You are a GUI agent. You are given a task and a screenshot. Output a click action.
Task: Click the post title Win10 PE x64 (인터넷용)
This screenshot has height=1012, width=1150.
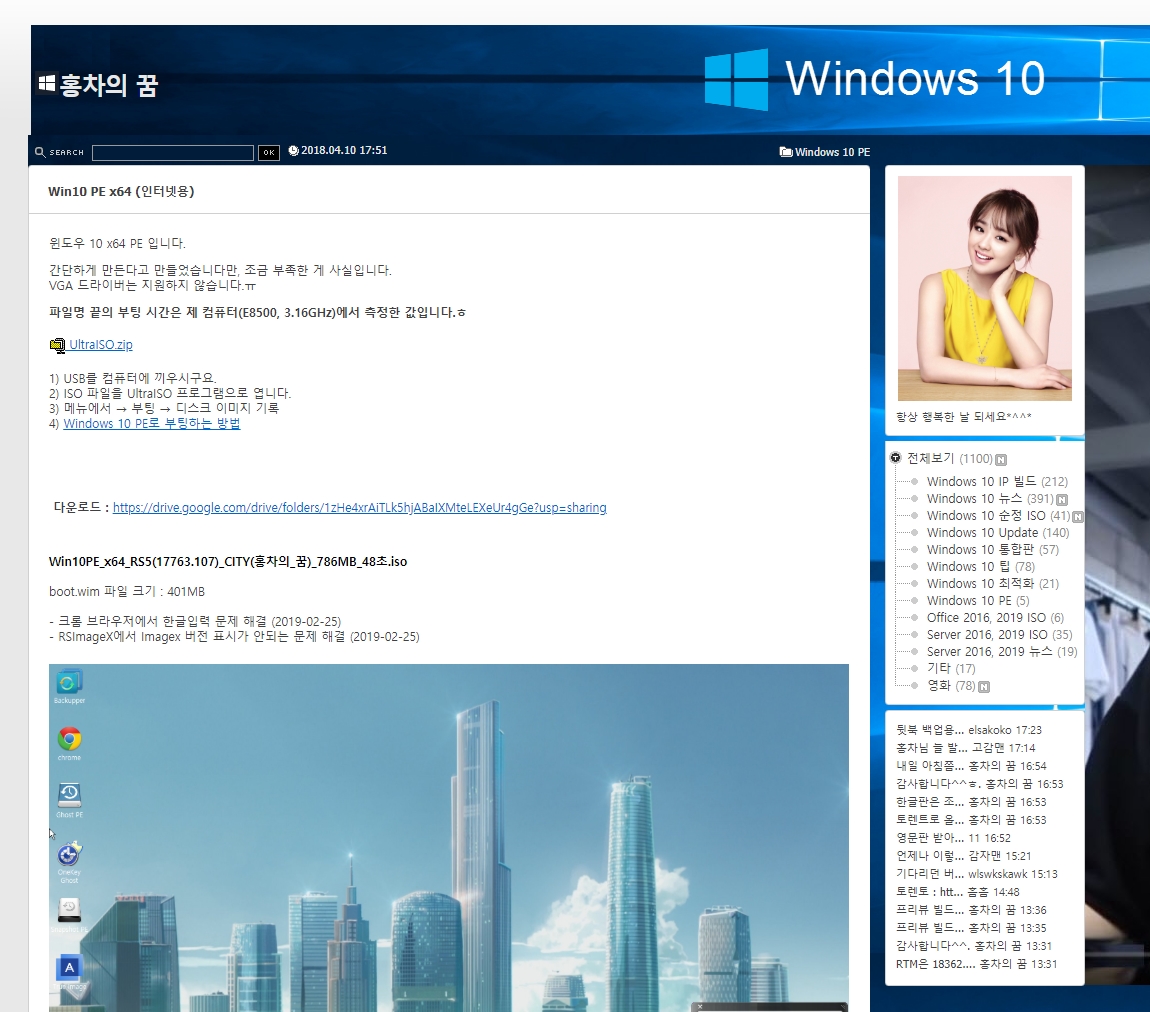coord(121,191)
